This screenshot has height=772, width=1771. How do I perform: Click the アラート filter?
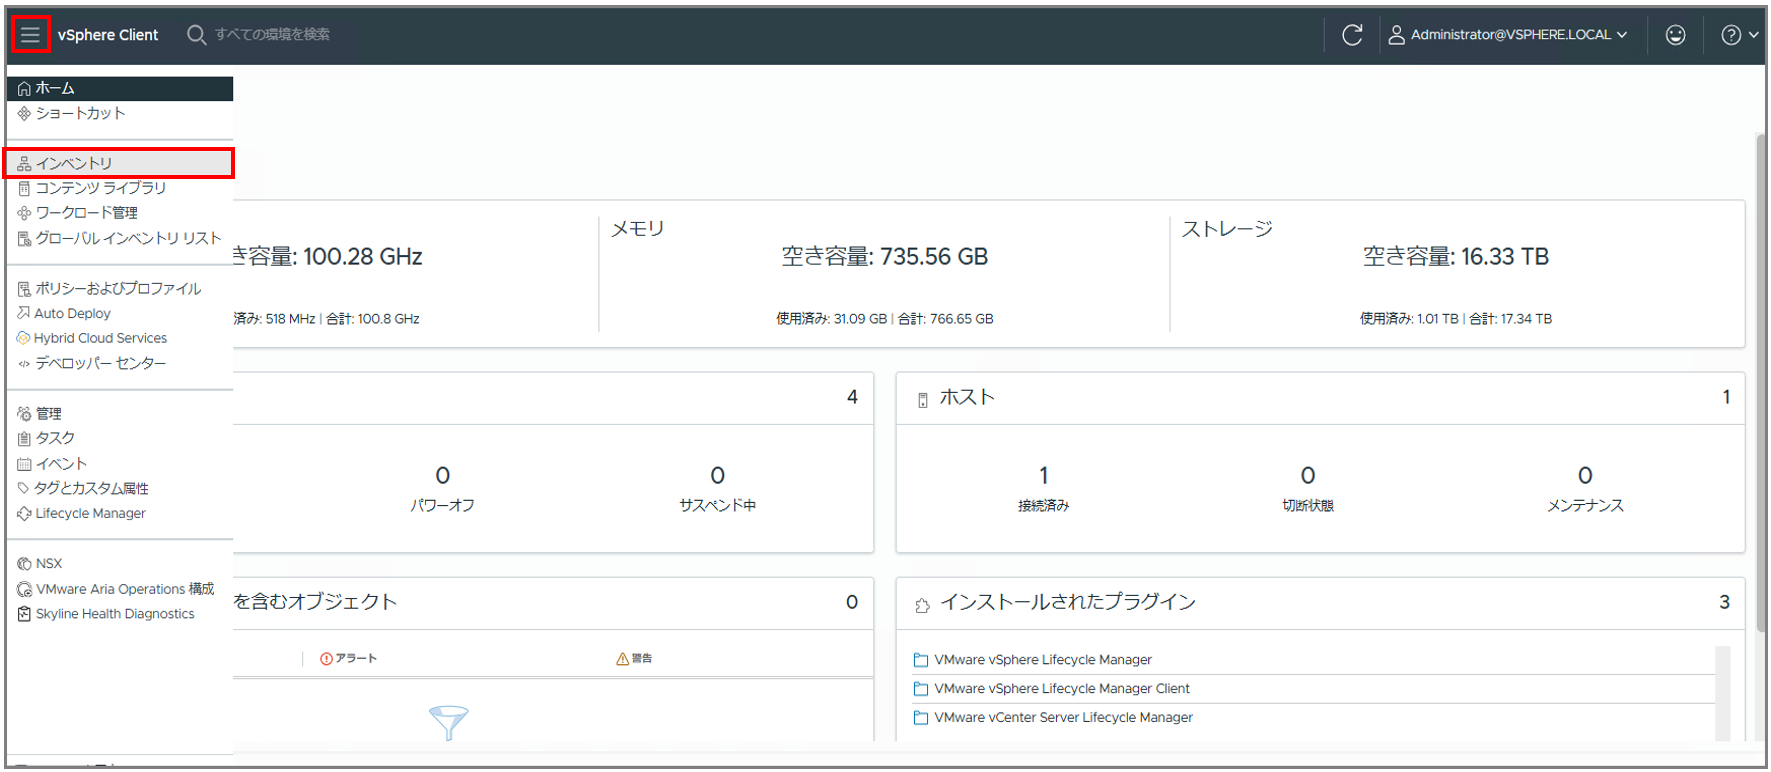348,658
